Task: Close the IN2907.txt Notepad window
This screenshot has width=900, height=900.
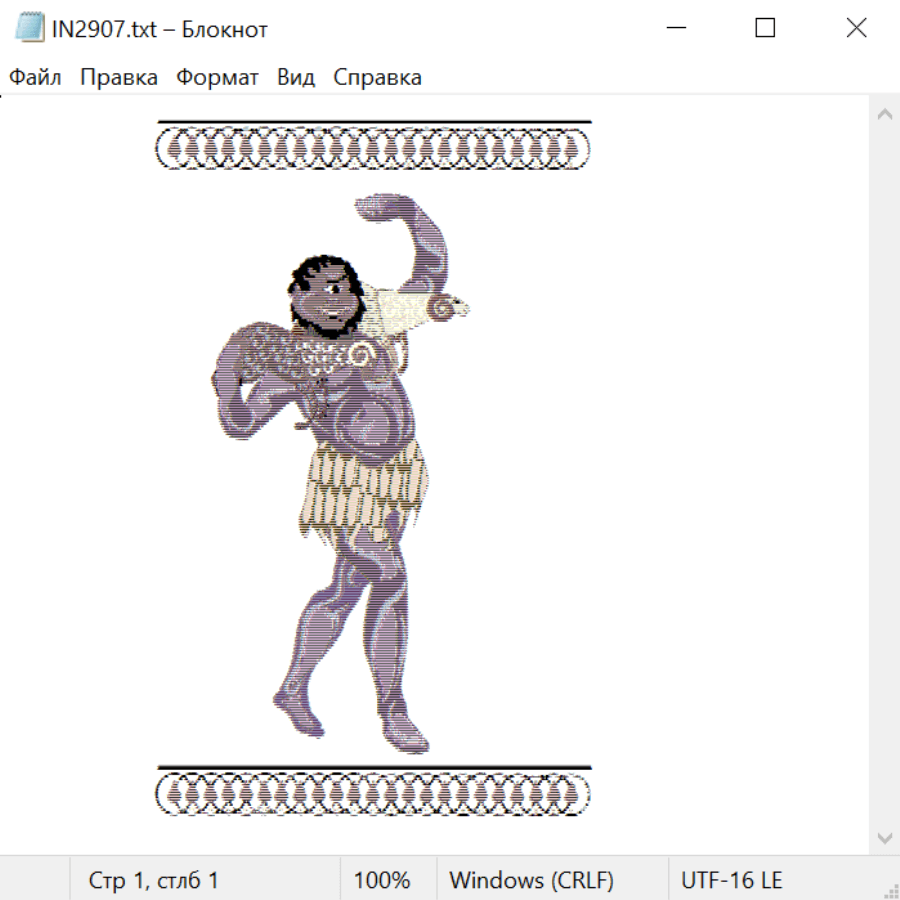Action: pos(856,29)
